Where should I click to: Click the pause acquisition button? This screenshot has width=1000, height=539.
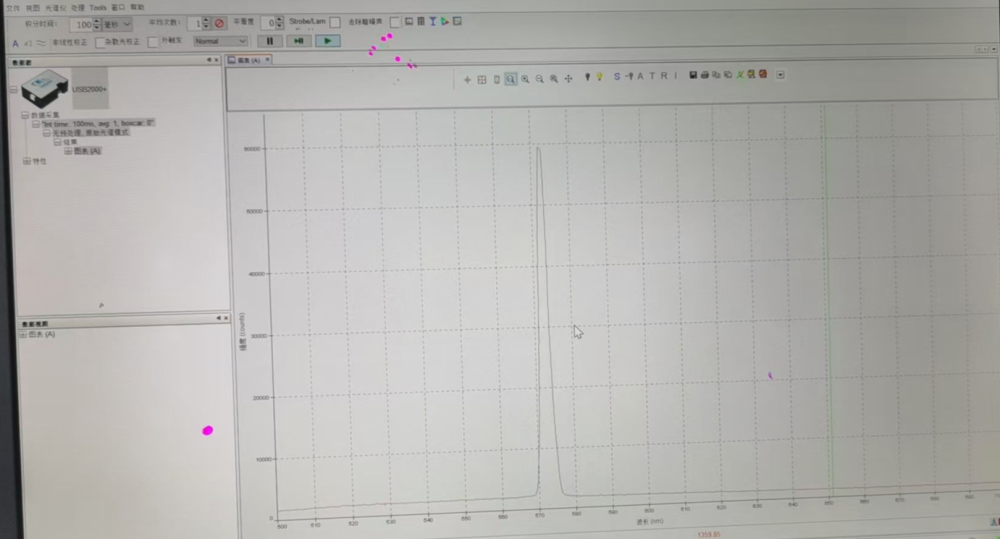270,41
